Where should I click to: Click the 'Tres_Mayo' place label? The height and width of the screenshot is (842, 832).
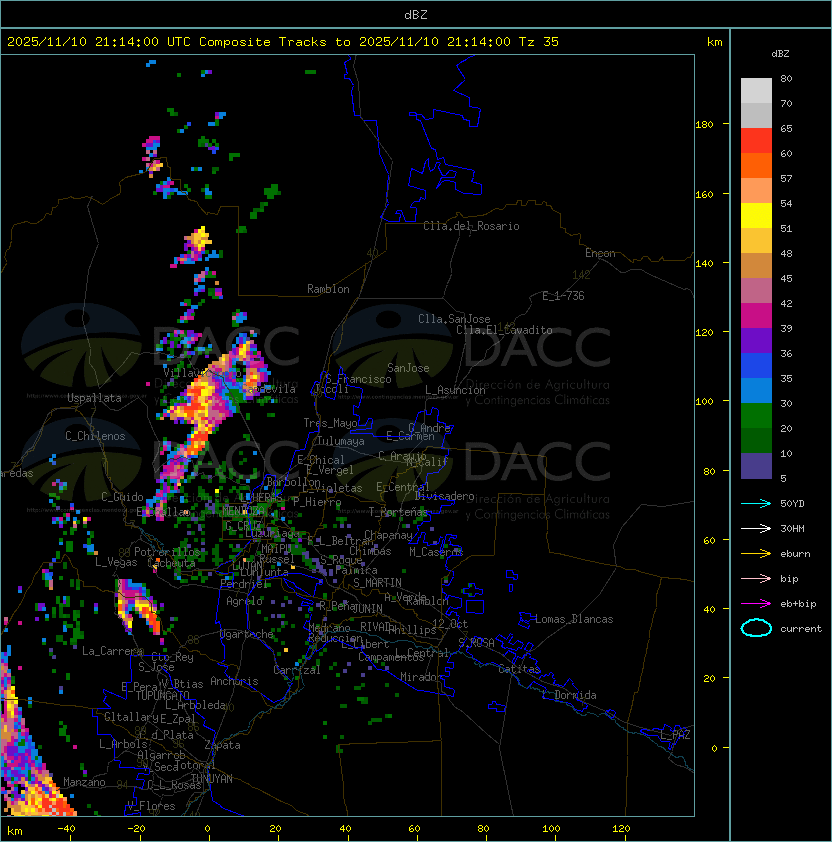[330, 423]
